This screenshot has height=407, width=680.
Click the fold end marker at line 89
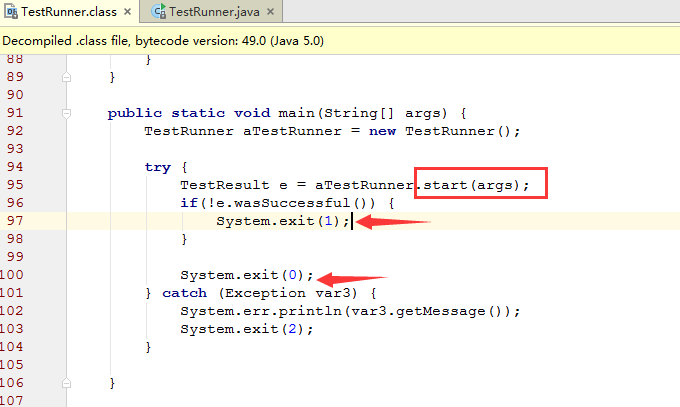click(66, 77)
